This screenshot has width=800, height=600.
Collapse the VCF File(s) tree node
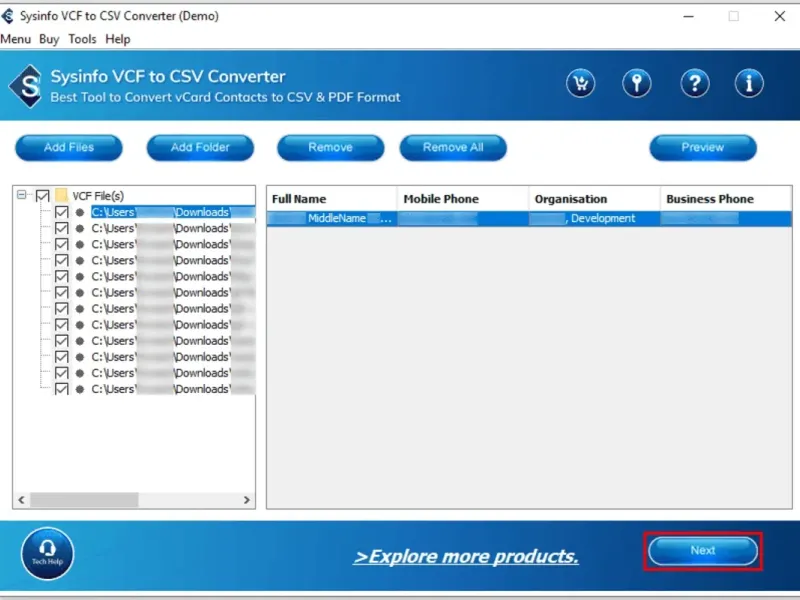pos(21,195)
